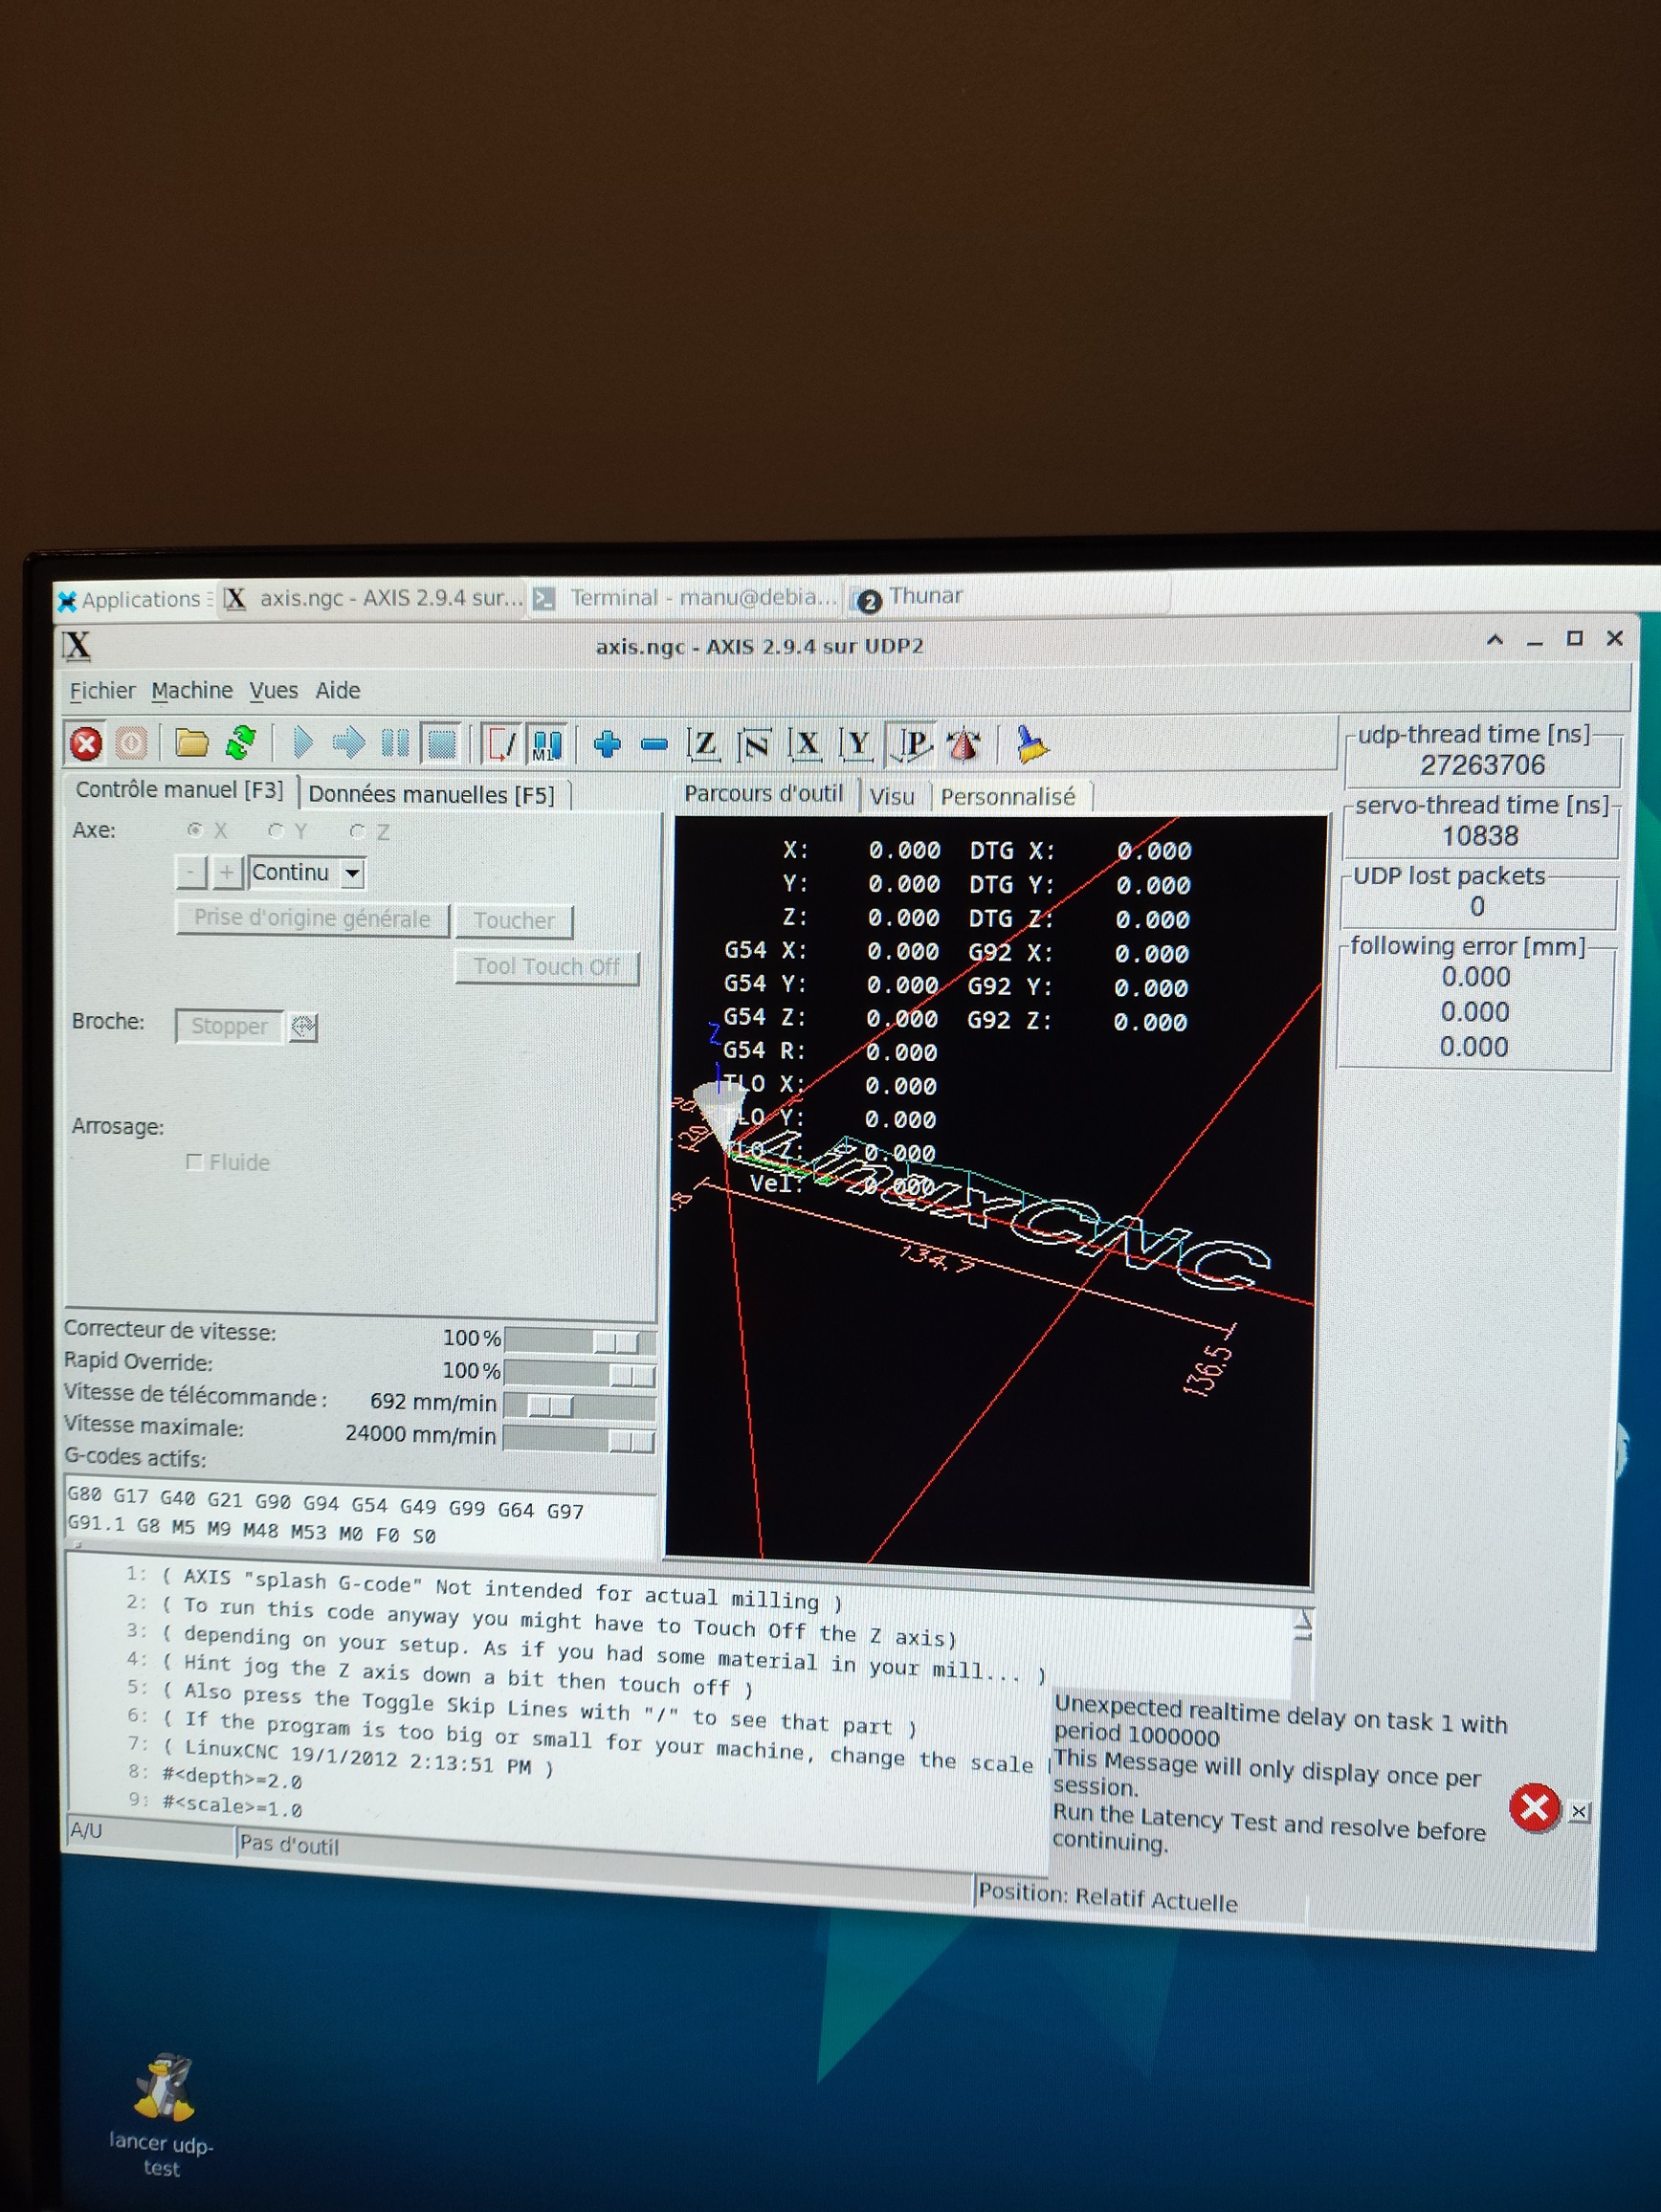Click the G-code listing scrollbar

tap(1301, 1650)
